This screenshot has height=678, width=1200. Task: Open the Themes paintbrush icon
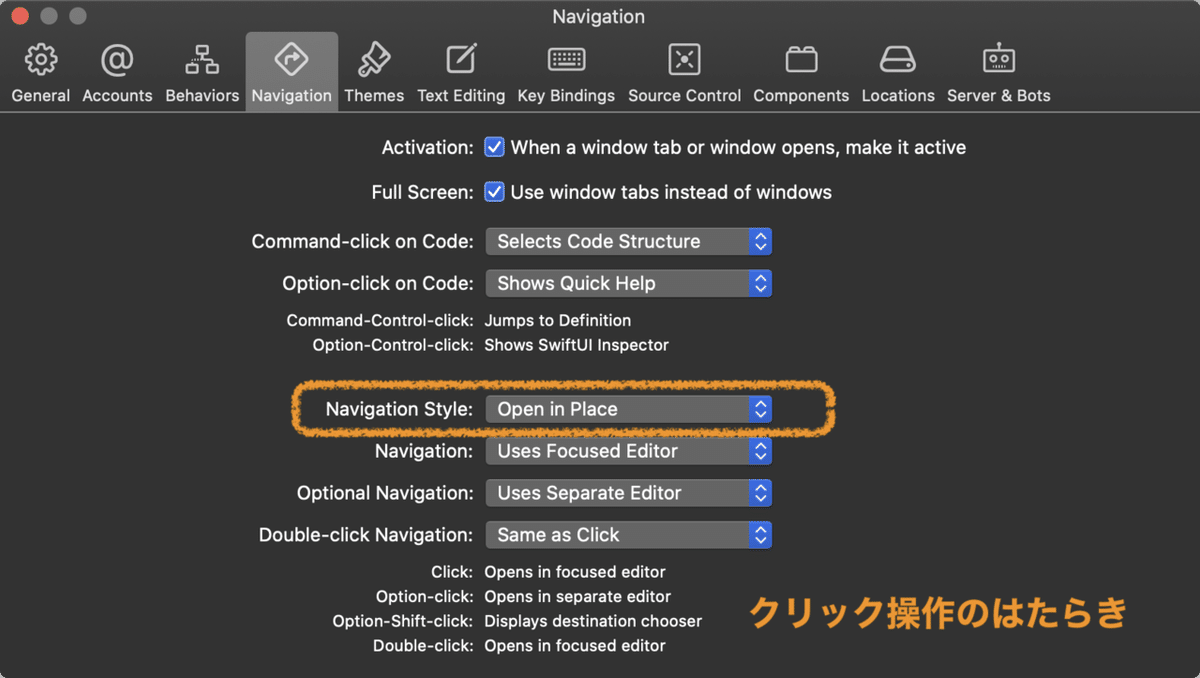374,60
